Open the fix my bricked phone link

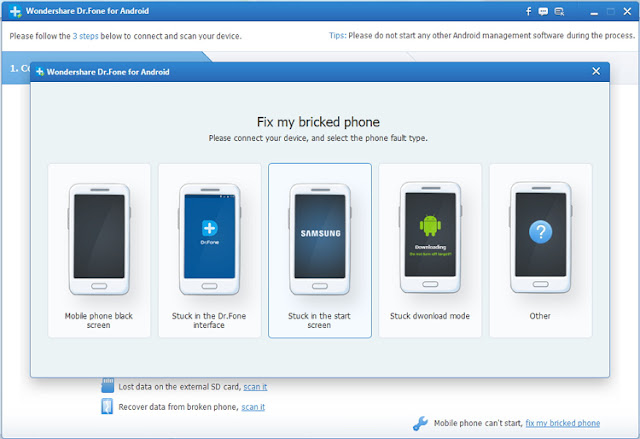coord(562,423)
